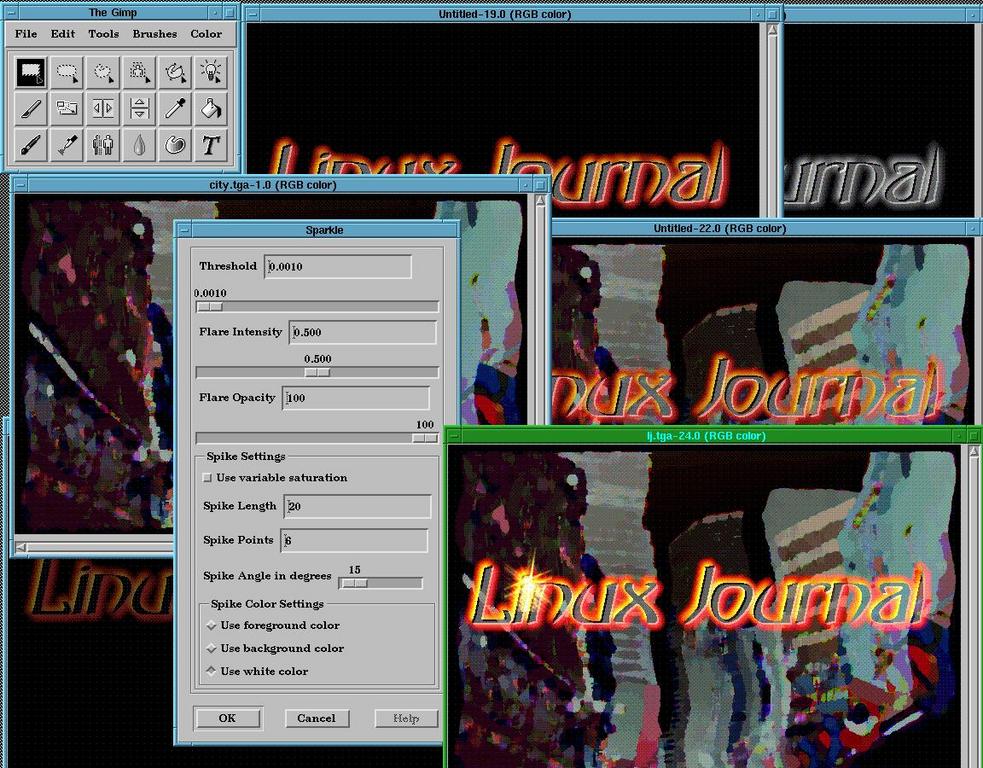The width and height of the screenshot is (983, 768).
Task: Select the elliptical selection tool
Action: (67, 72)
